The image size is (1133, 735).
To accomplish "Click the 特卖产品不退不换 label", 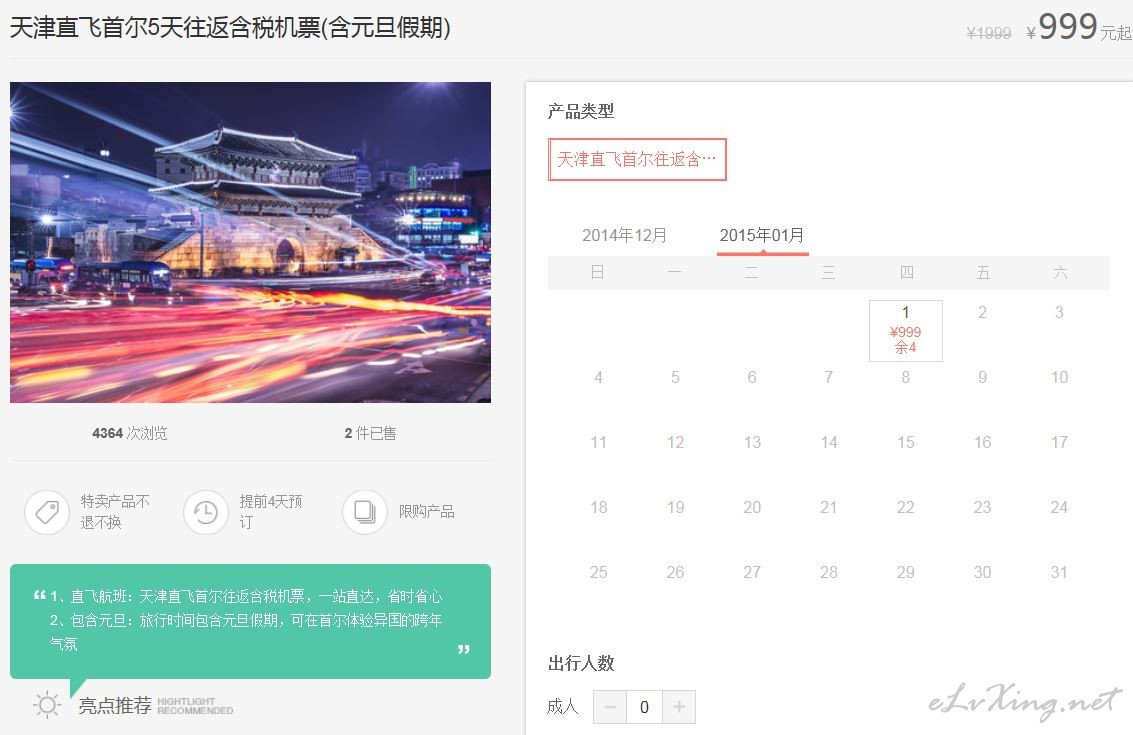I will [x=116, y=512].
